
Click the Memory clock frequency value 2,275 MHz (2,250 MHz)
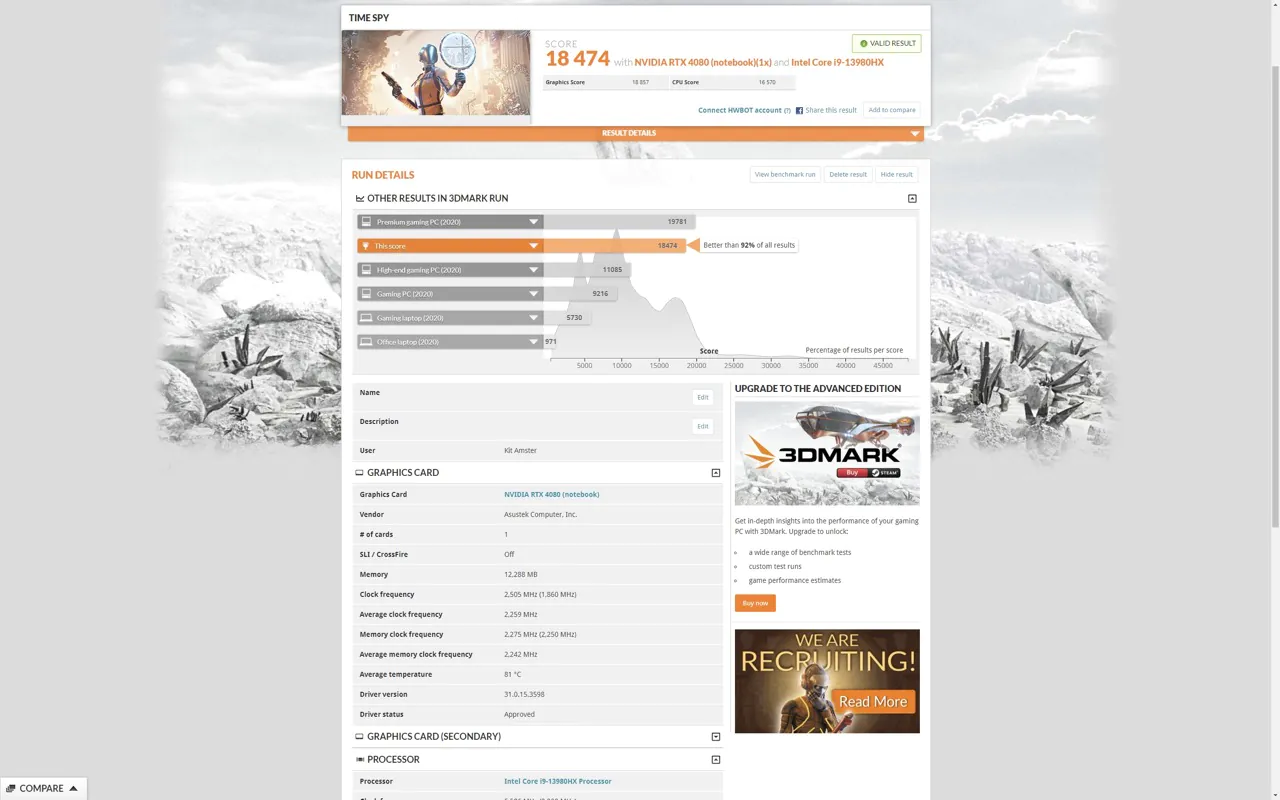pos(540,634)
